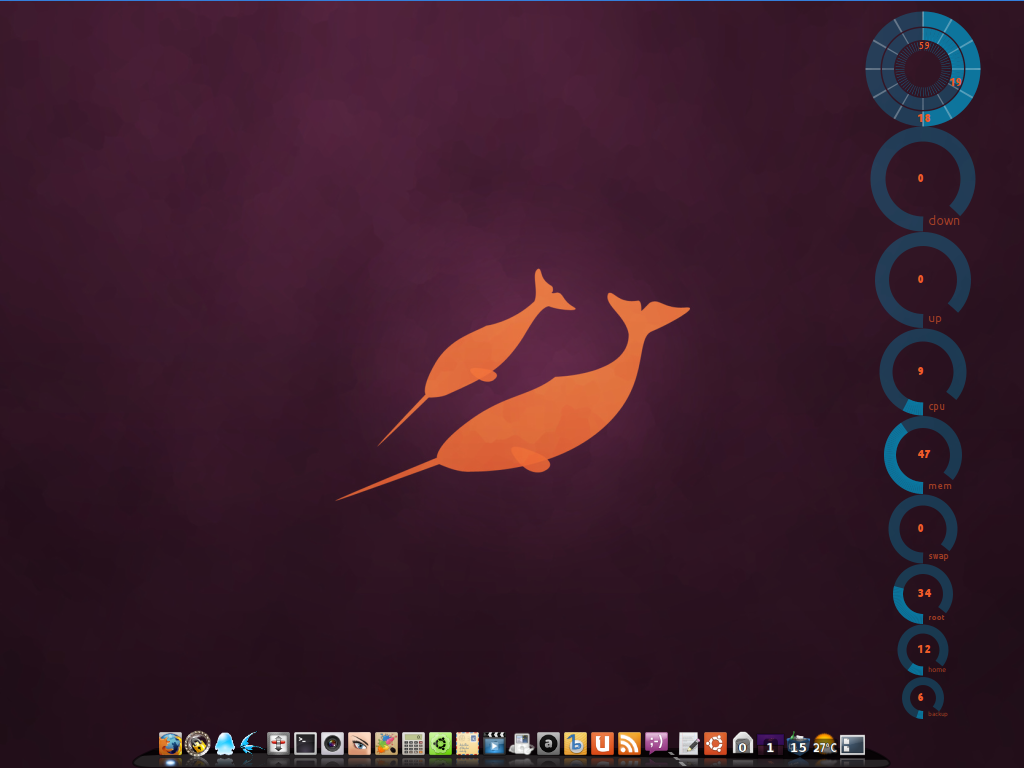Click the "cpu" usage ring

(x=923, y=372)
